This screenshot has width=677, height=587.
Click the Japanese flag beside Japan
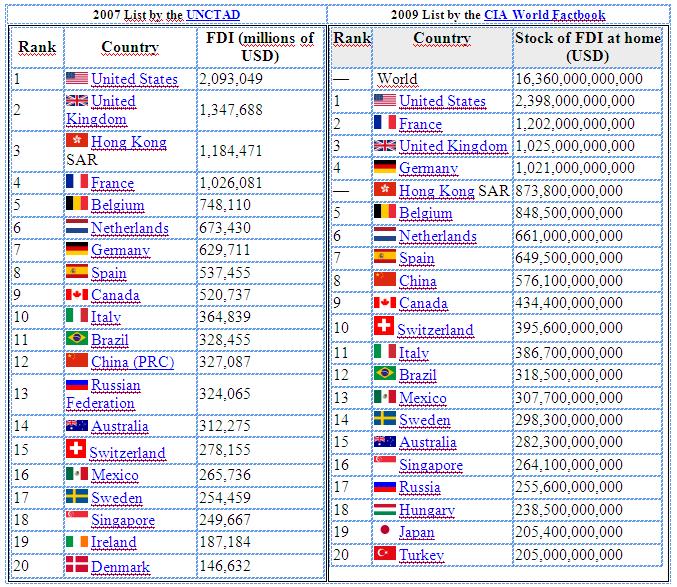[x=385, y=530]
